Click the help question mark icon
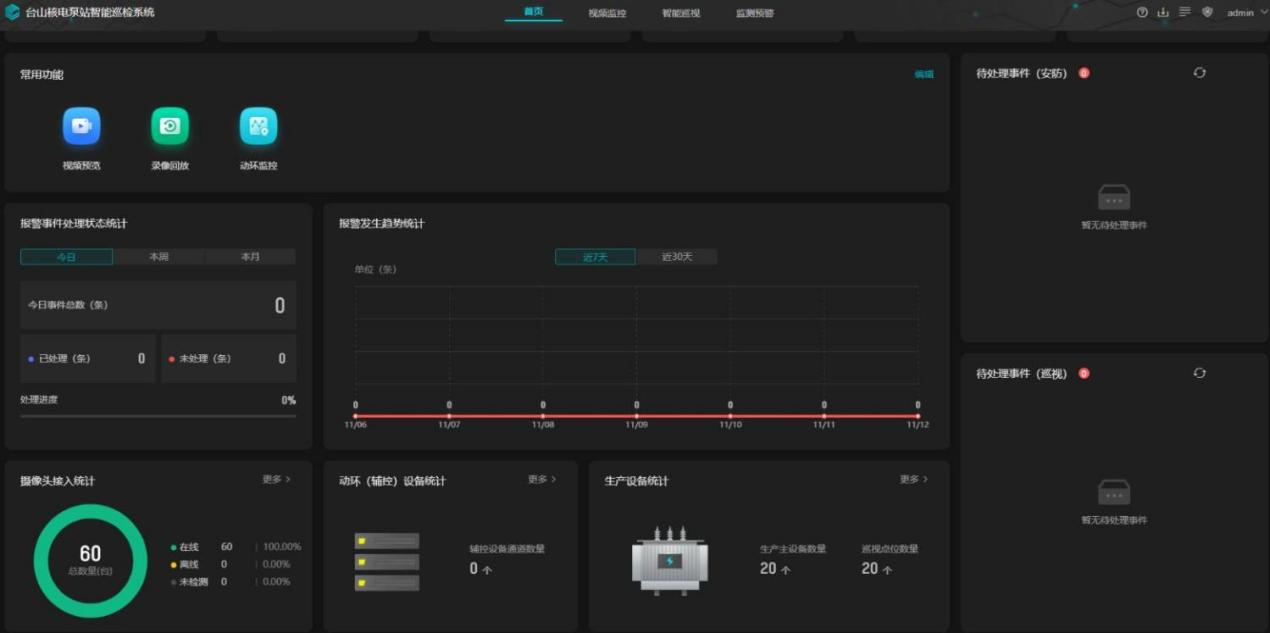This screenshot has width=1270, height=633. click(1142, 13)
